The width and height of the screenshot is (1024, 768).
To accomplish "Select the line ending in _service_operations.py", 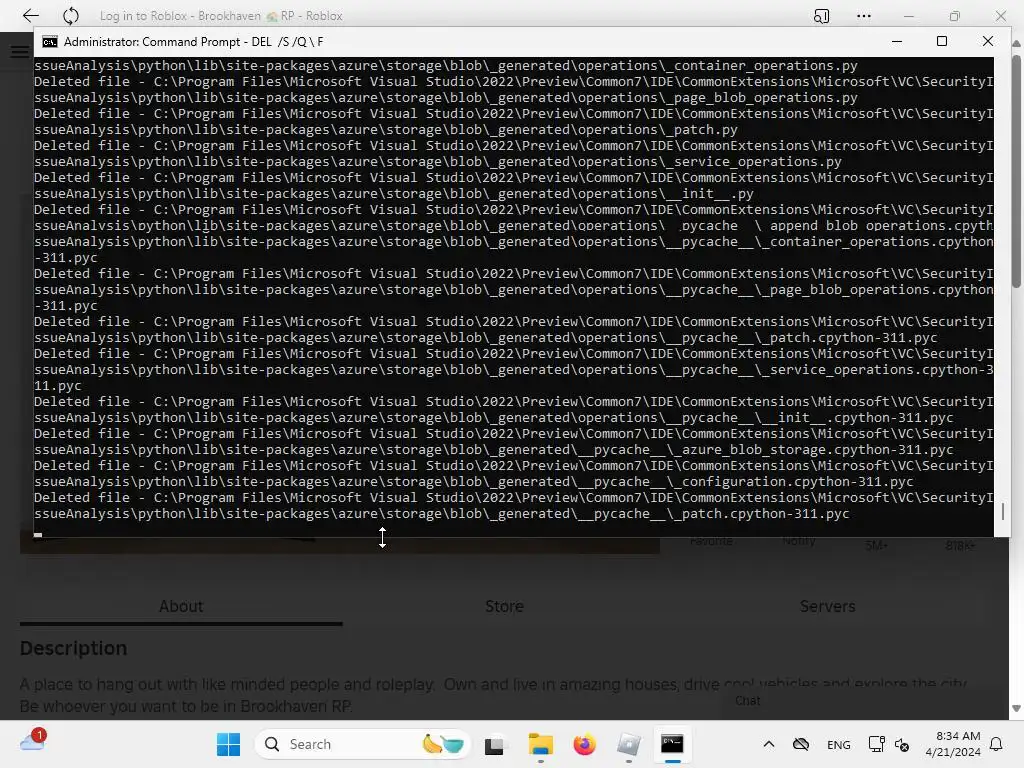I will click(x=438, y=162).
